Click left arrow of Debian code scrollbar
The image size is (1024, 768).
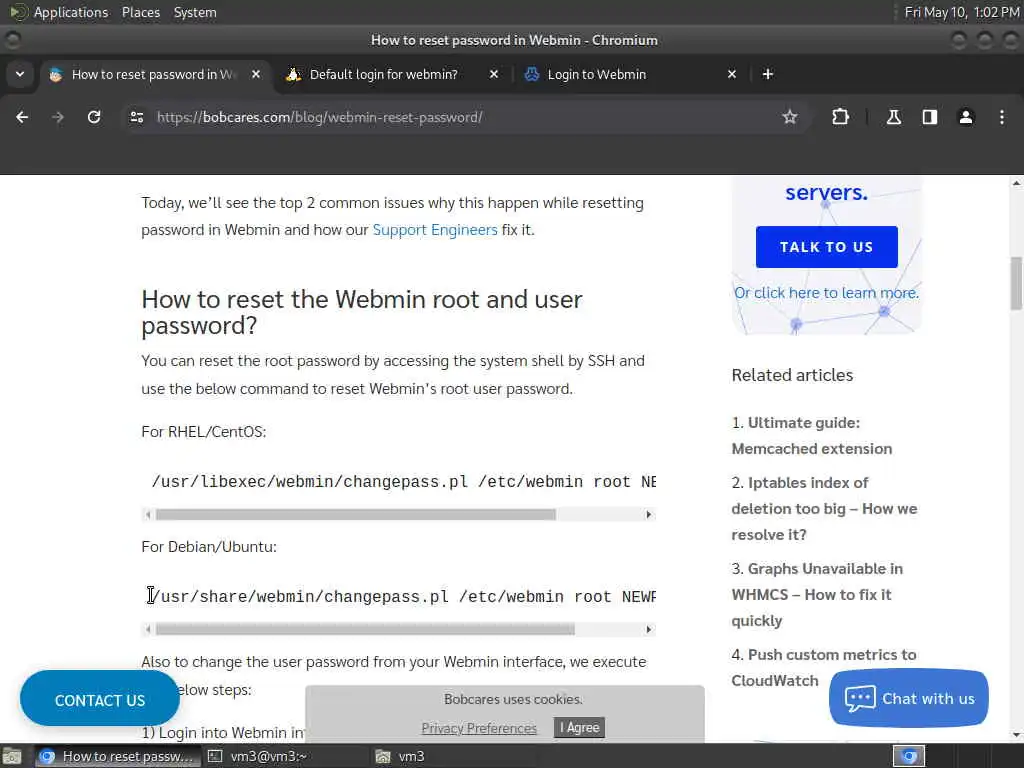[148, 630]
